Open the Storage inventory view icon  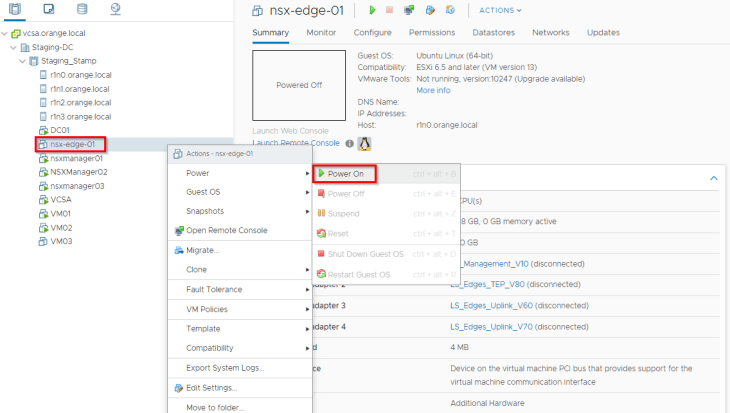click(x=81, y=10)
